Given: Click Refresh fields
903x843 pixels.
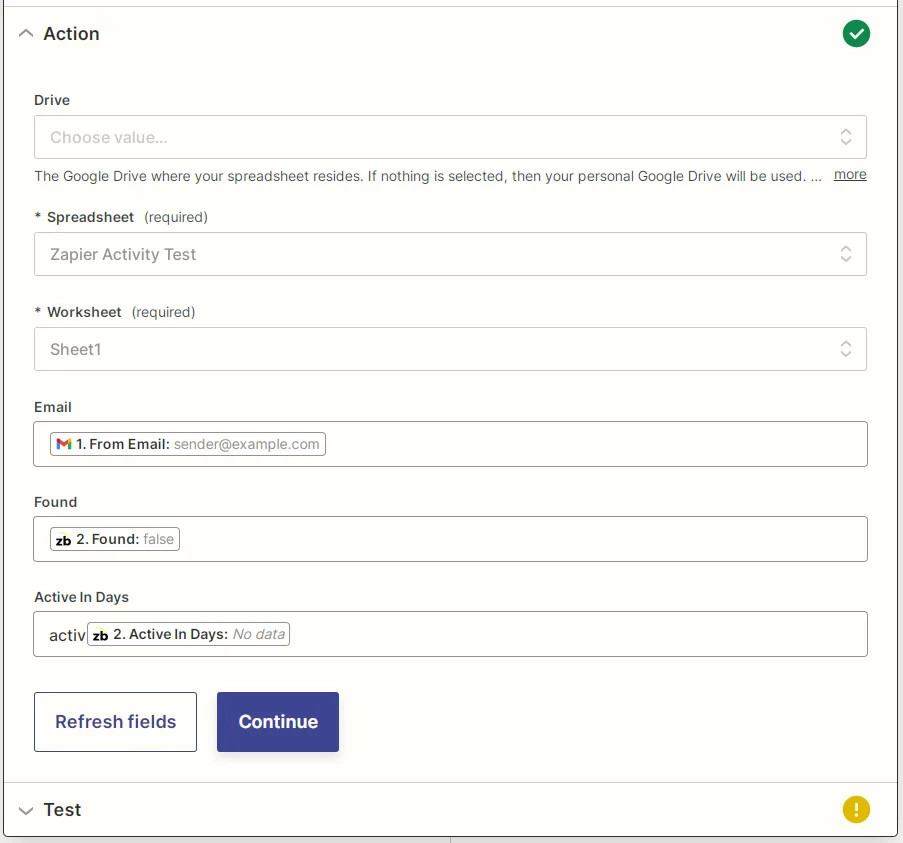Looking at the screenshot, I should [115, 721].
